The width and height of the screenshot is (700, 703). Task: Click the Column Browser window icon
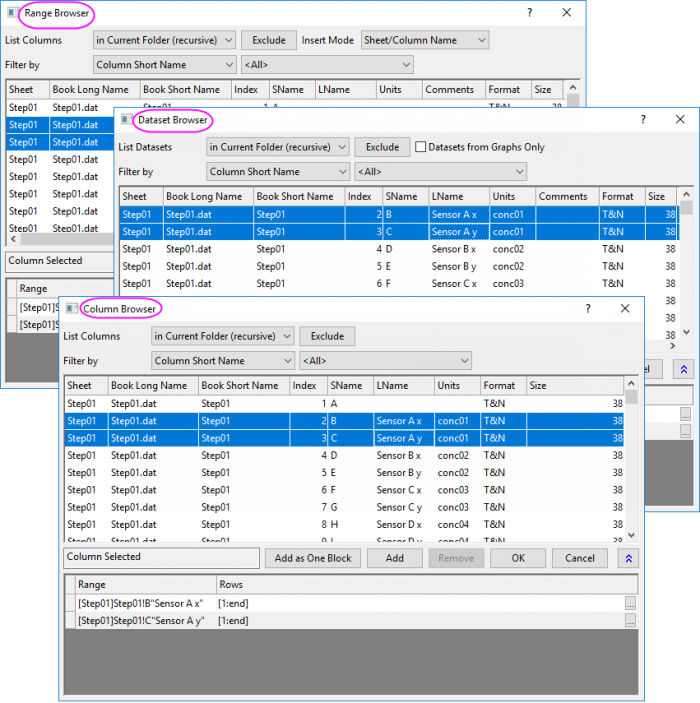tap(71, 308)
